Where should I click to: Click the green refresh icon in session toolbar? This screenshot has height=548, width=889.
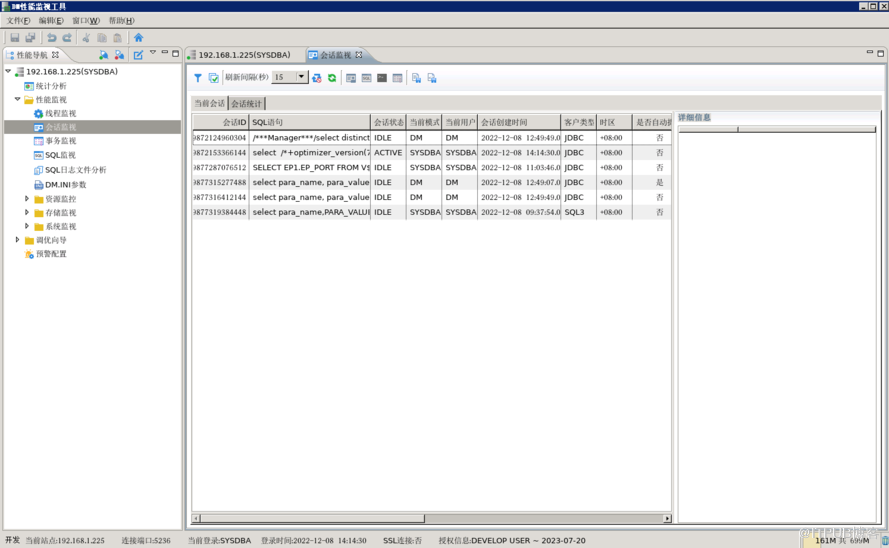click(x=332, y=78)
